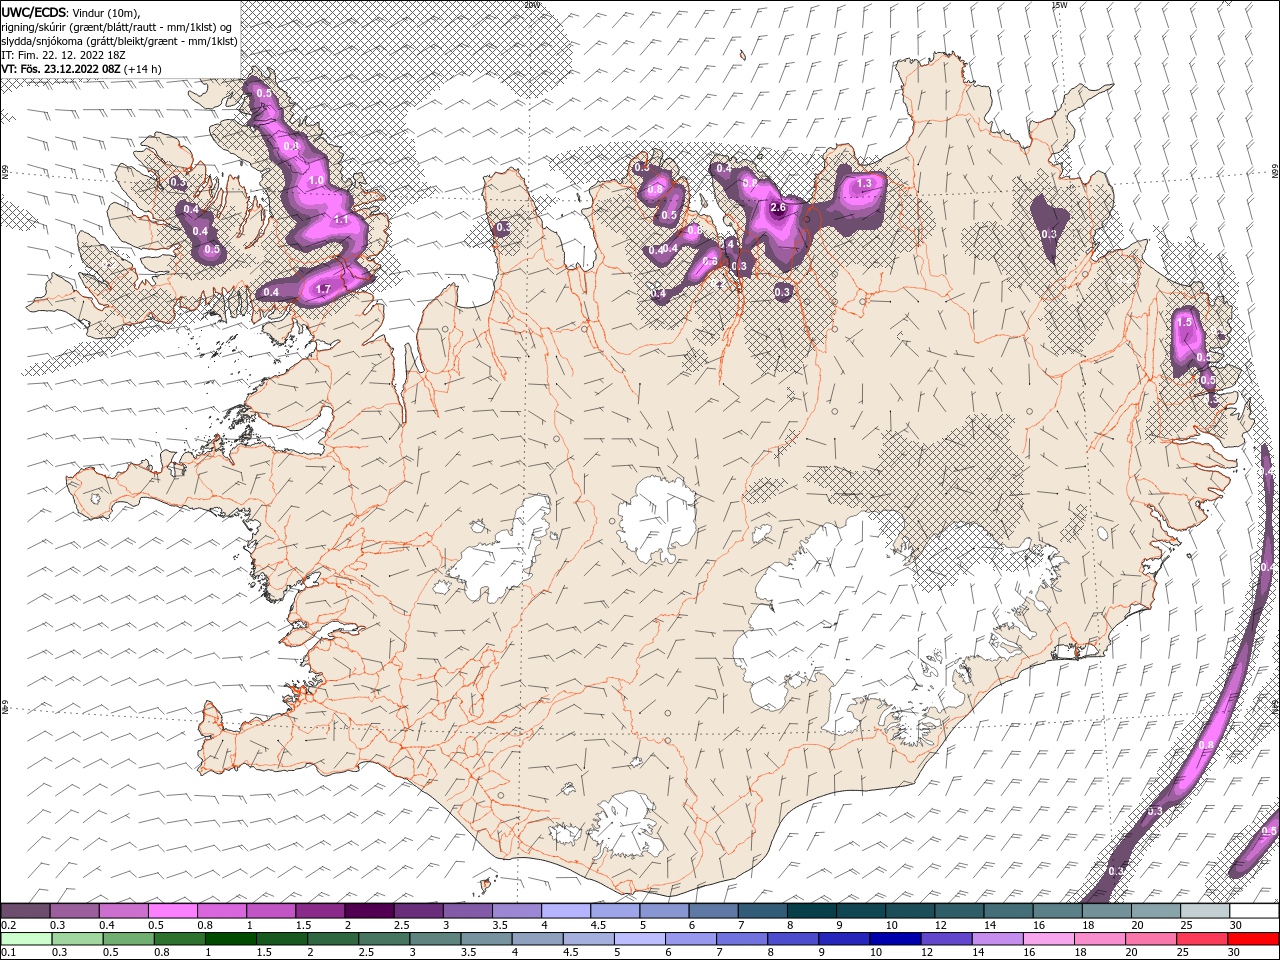Pick the darkest green swatch in lower legend
The width and height of the screenshot is (1280, 960).
(x=231, y=939)
